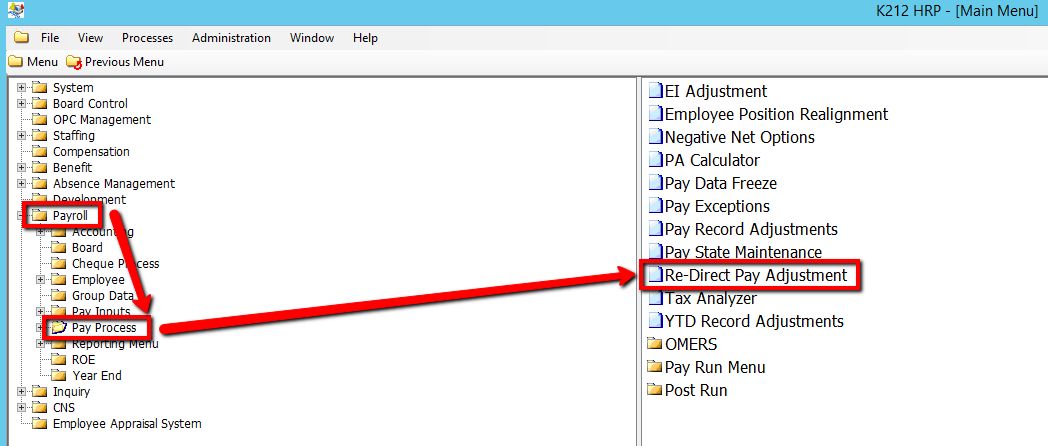Expand the Absence Management node
Screen dimensions: 1048x446
(x=22, y=184)
